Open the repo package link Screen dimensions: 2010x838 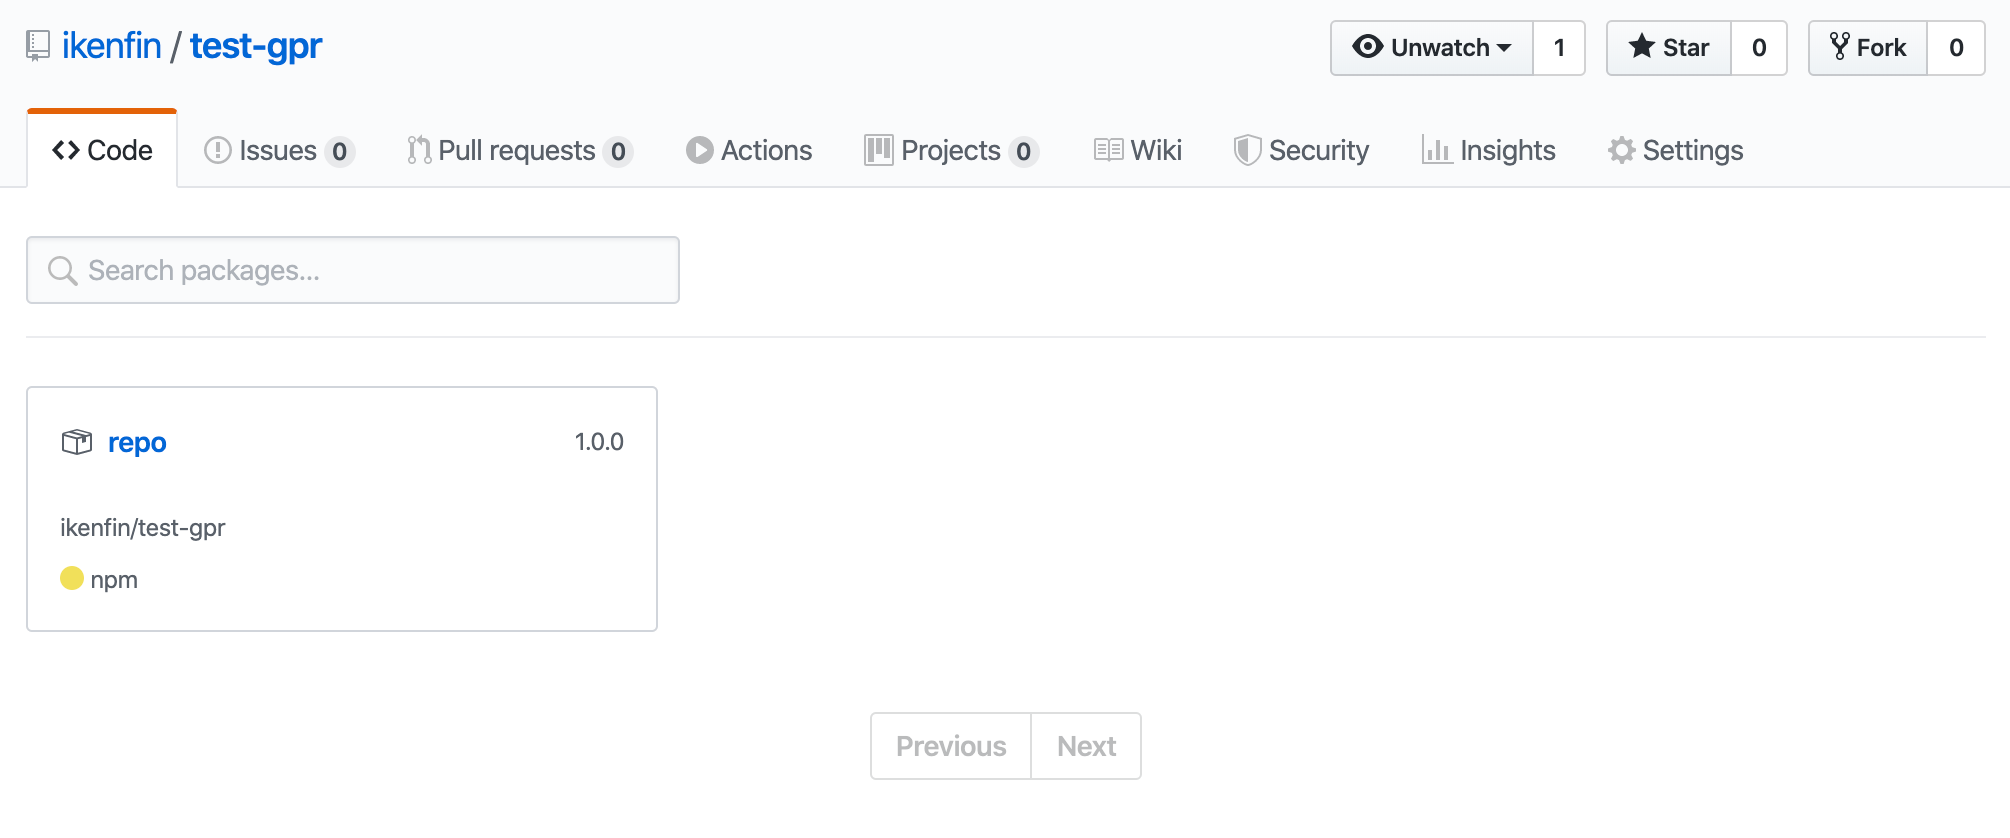[137, 442]
